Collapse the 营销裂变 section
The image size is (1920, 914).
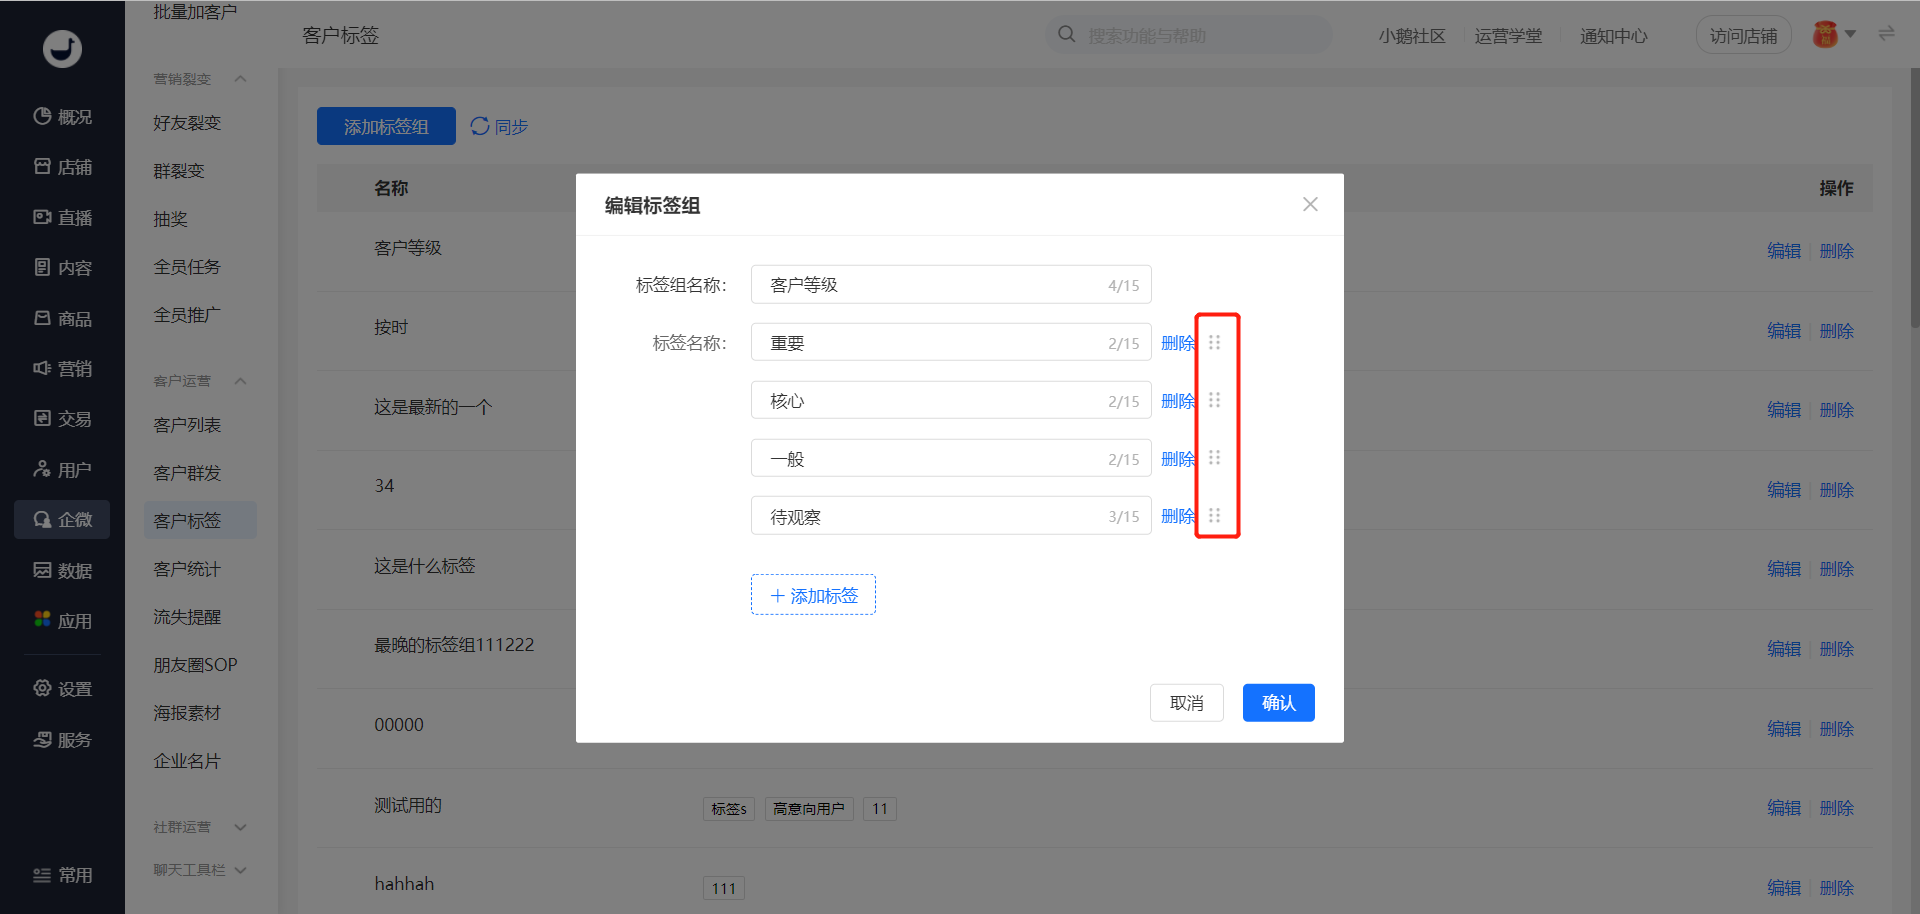(x=240, y=79)
